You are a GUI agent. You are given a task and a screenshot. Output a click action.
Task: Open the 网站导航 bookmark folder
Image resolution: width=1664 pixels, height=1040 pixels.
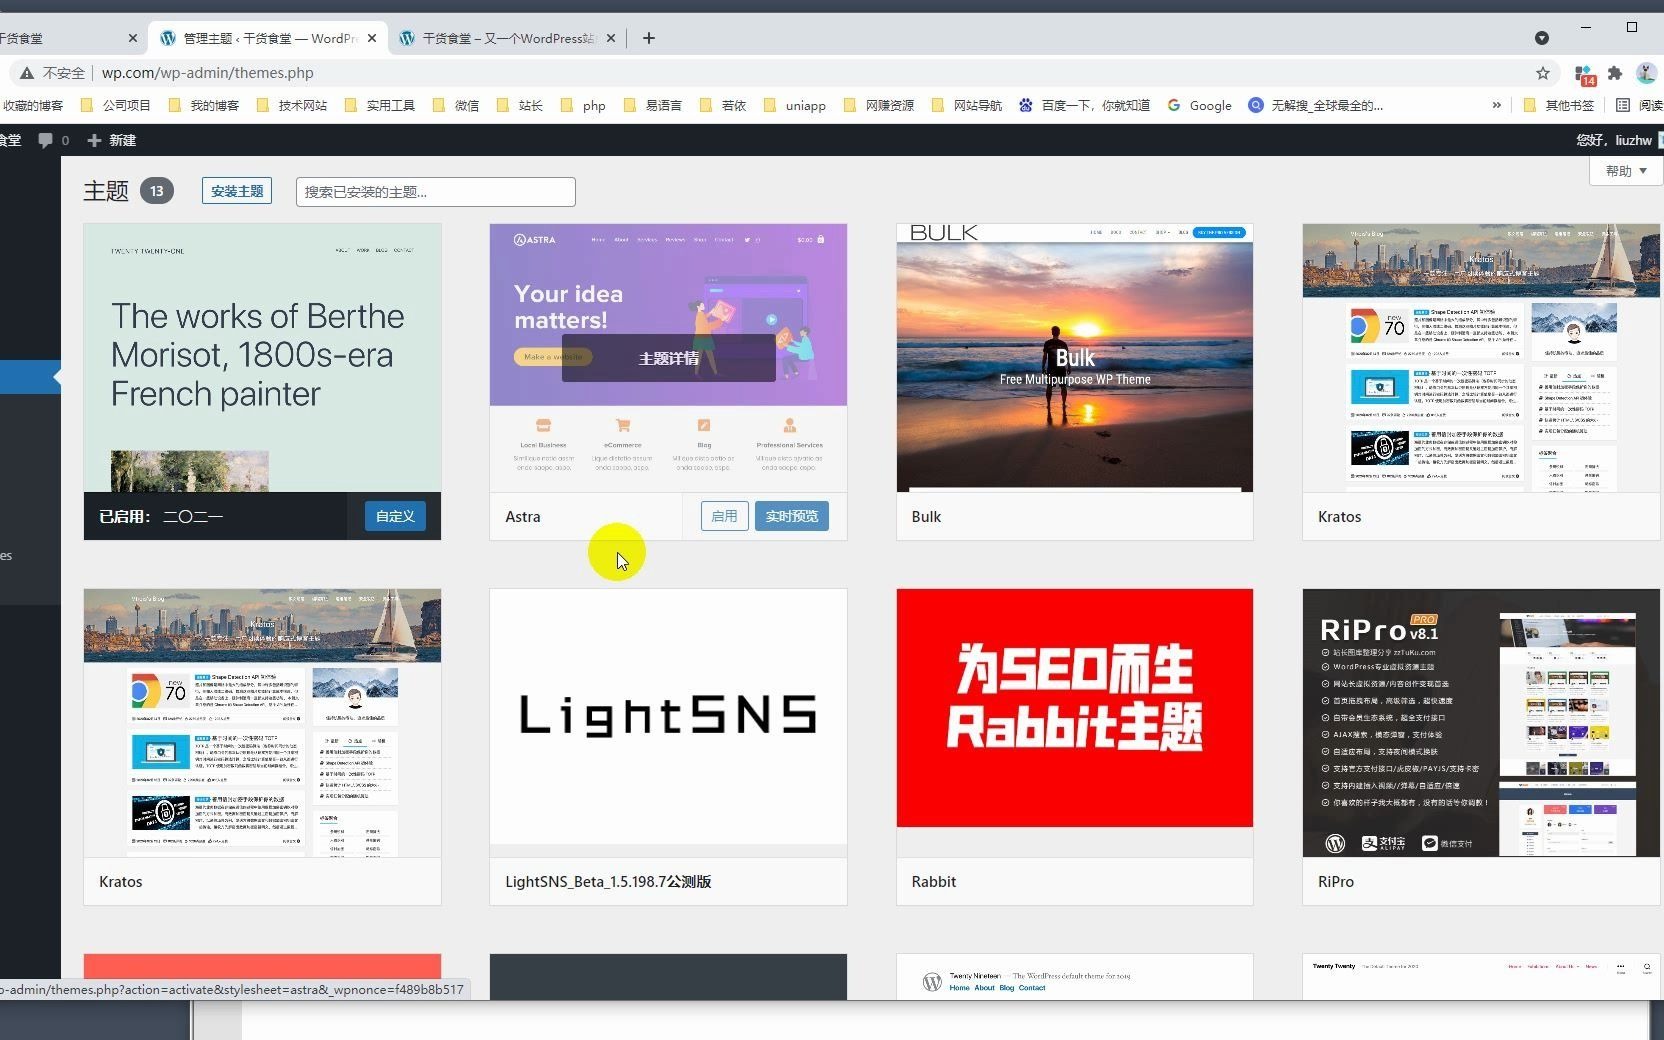(967, 105)
